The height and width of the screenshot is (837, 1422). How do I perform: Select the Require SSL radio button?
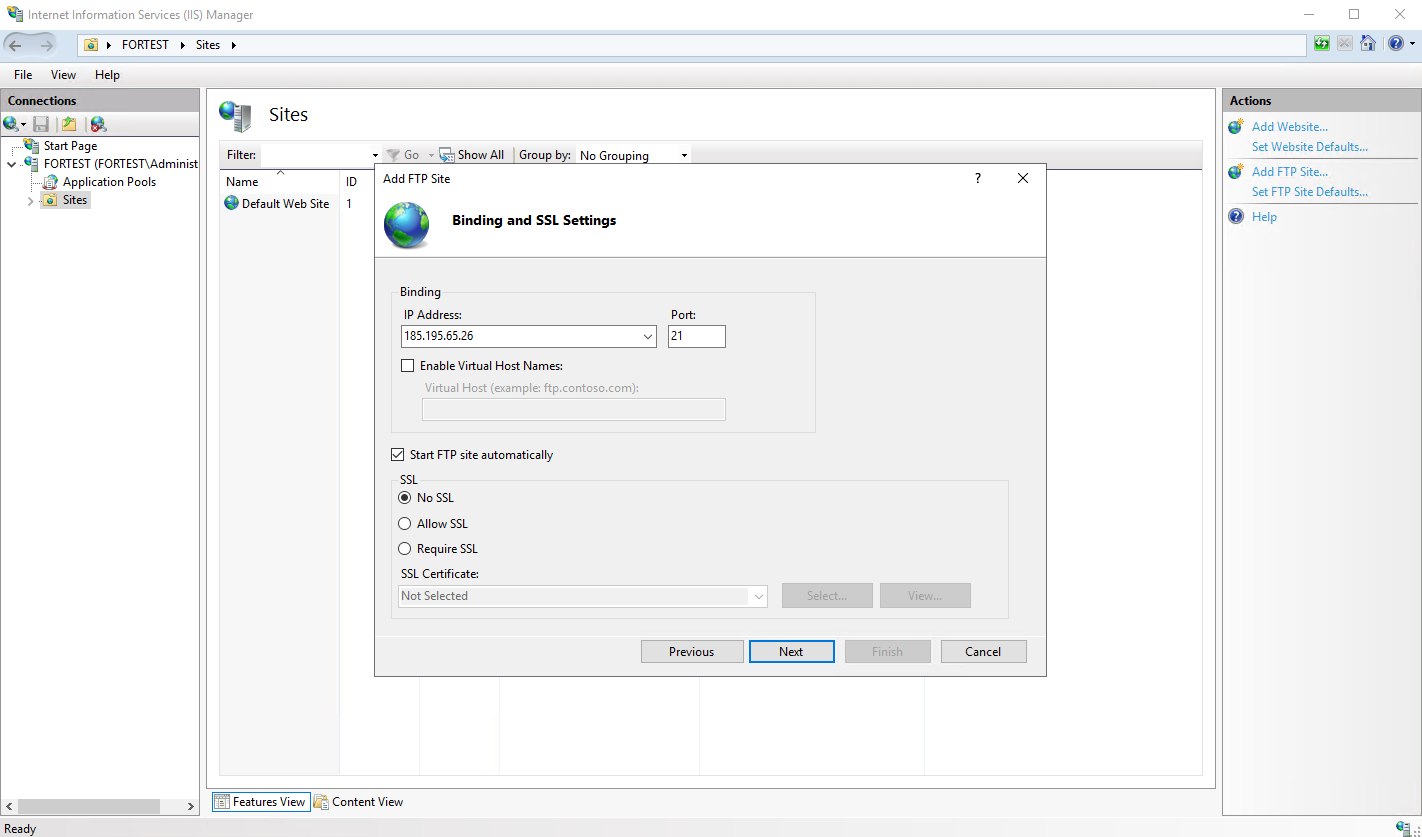(405, 549)
